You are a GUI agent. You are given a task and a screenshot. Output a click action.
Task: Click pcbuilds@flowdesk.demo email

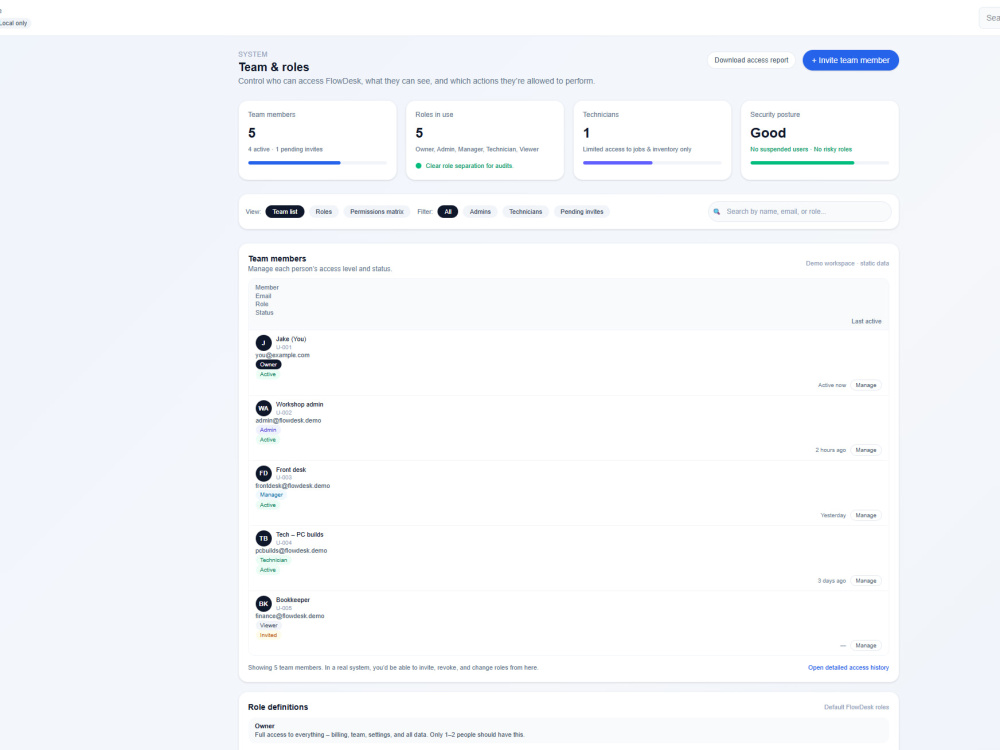291,551
